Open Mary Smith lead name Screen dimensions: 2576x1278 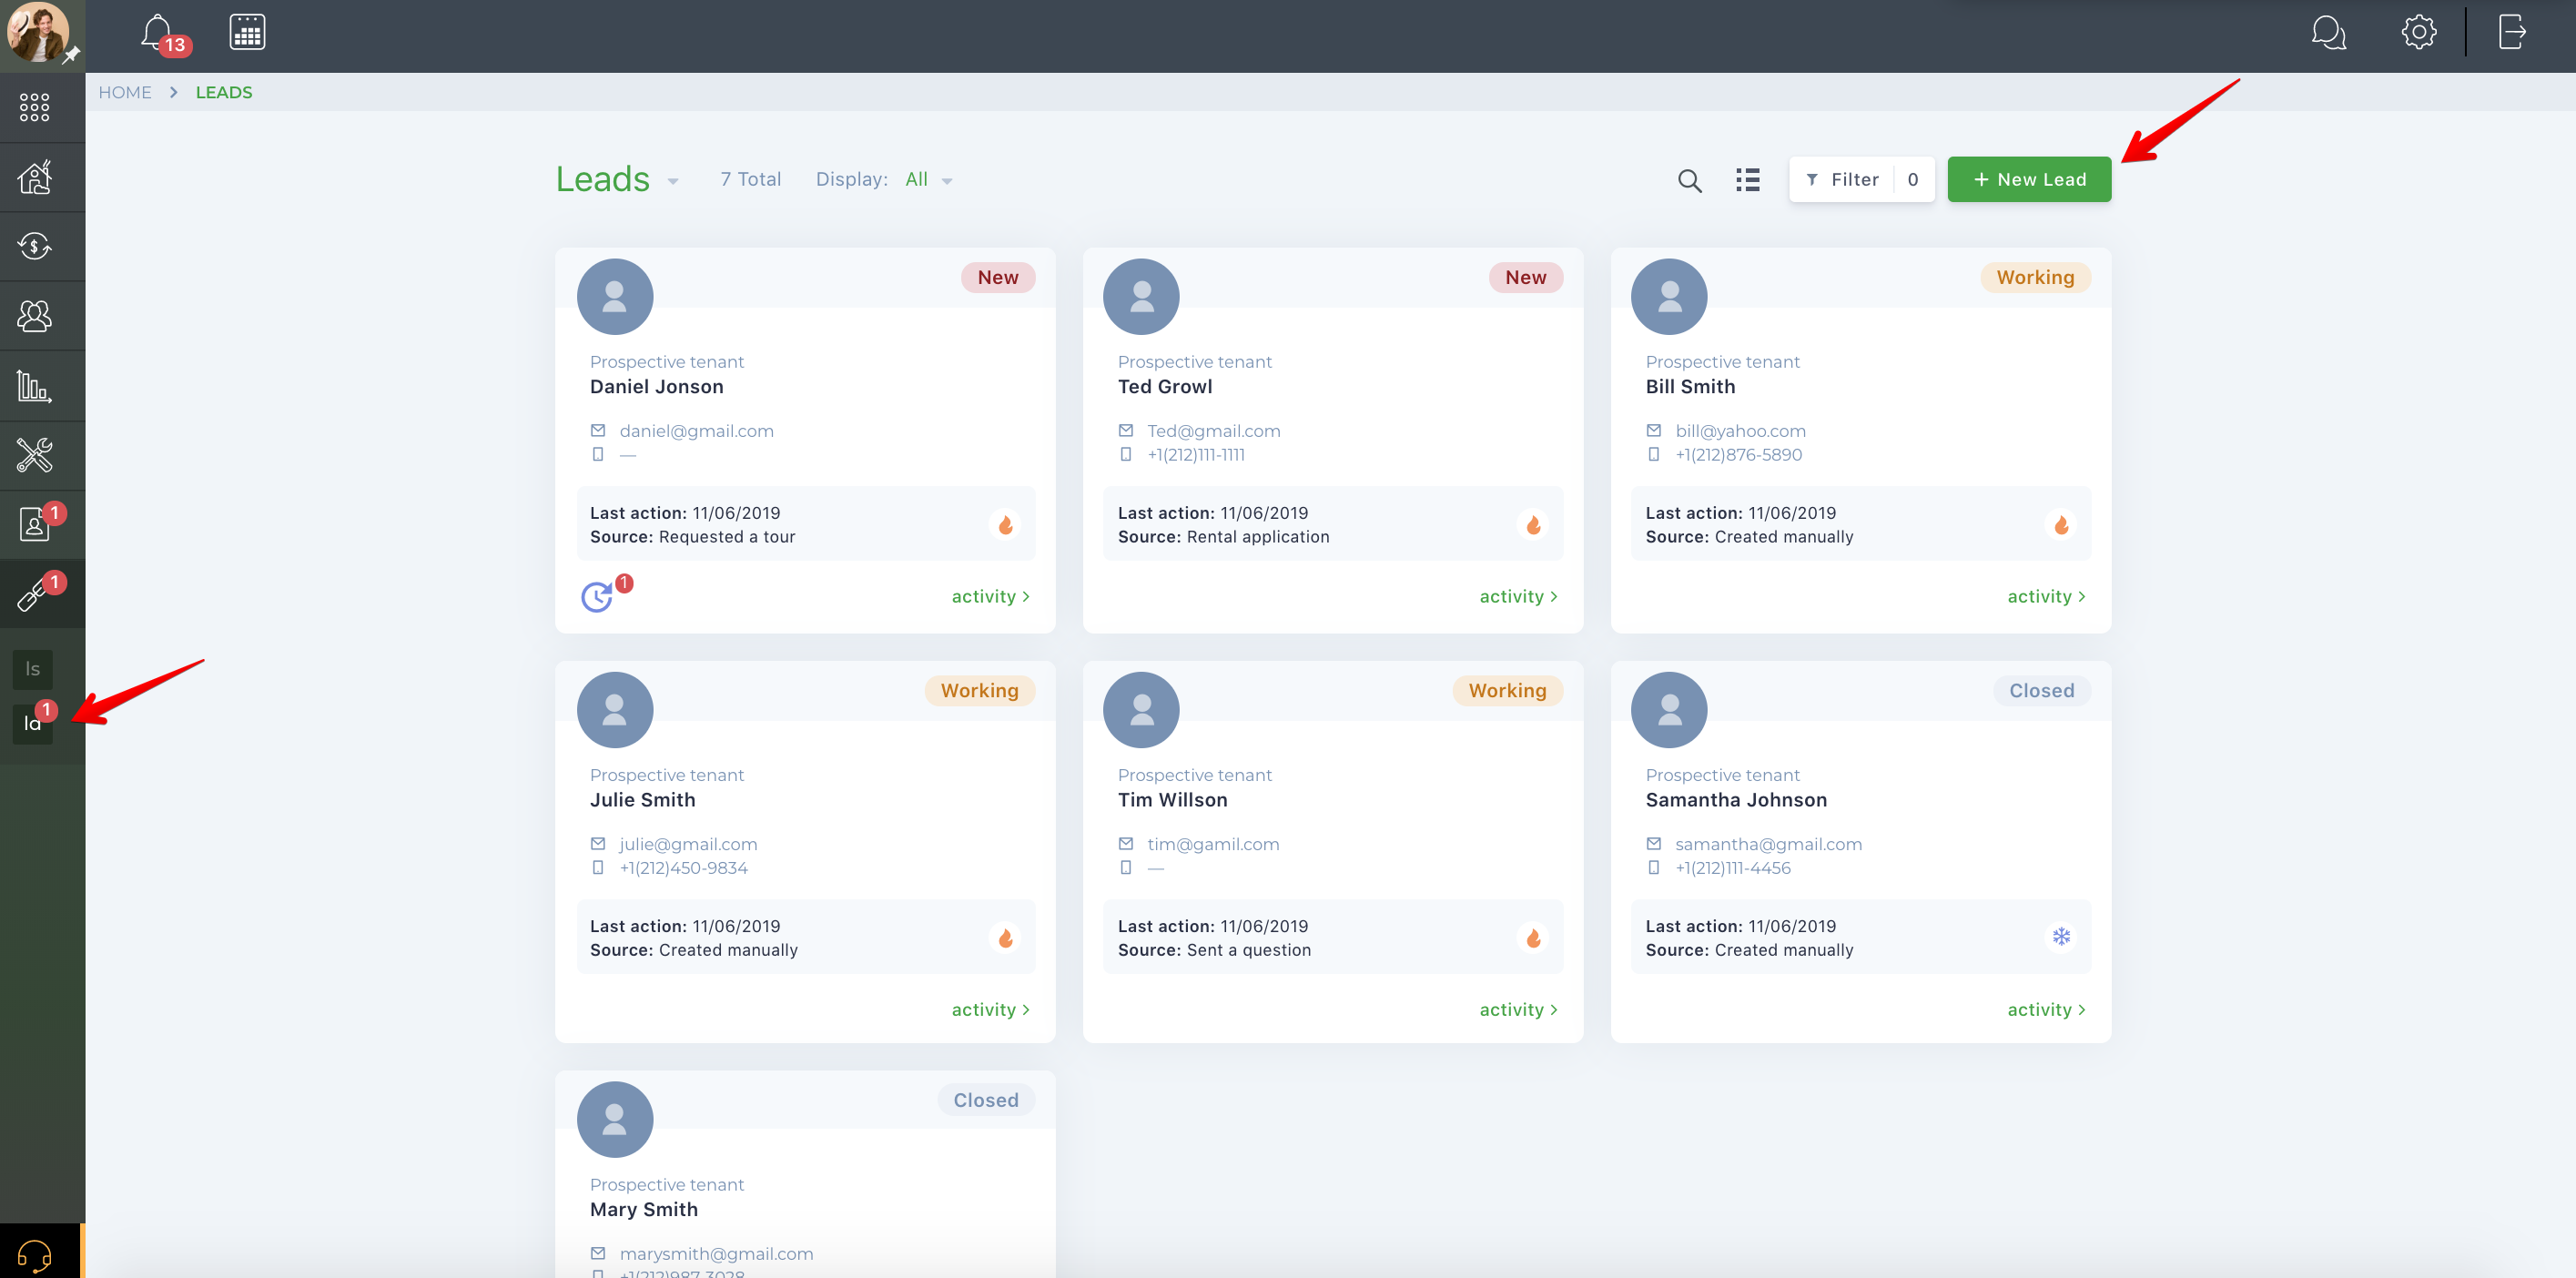pyautogui.click(x=643, y=1210)
